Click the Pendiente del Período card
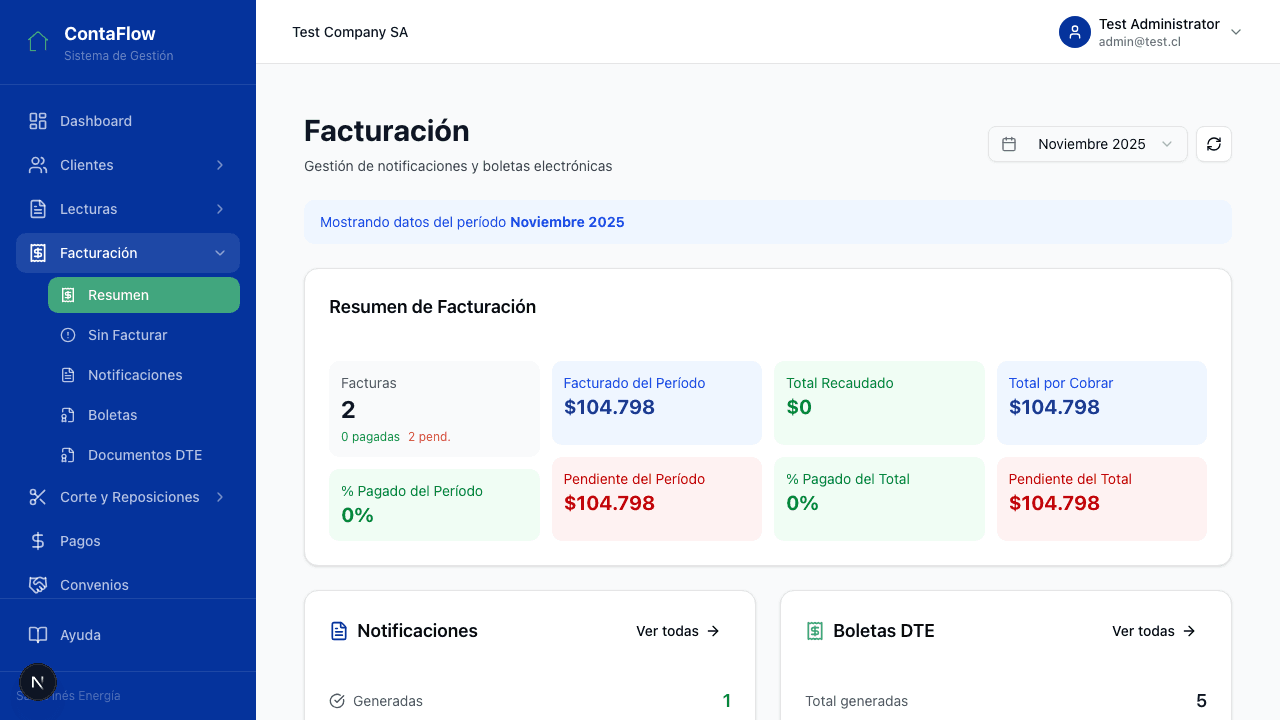 [657, 499]
